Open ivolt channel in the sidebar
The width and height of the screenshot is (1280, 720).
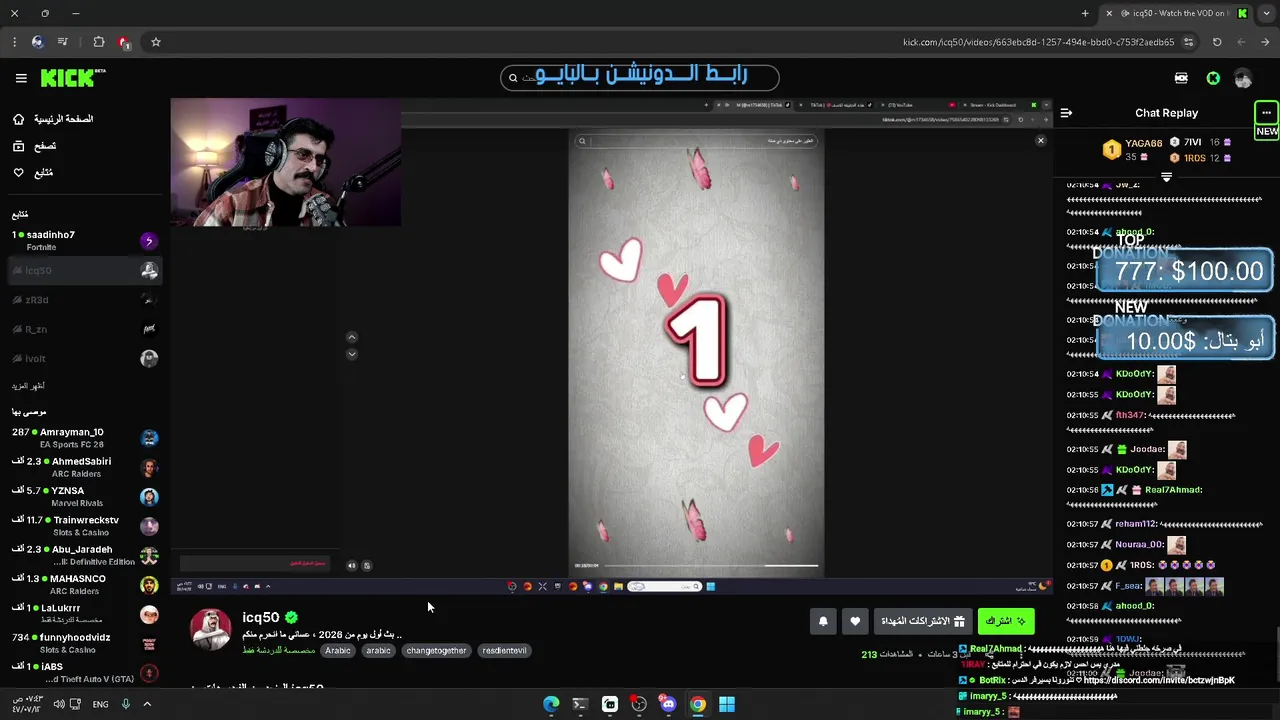click(84, 358)
